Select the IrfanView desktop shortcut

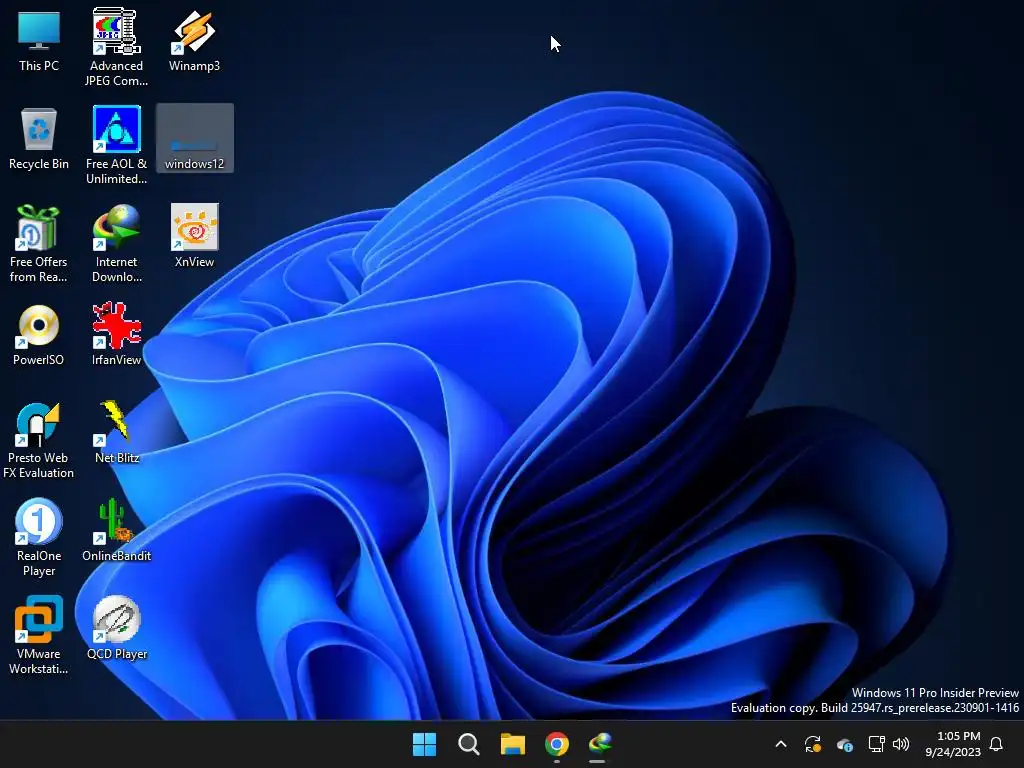[116, 334]
